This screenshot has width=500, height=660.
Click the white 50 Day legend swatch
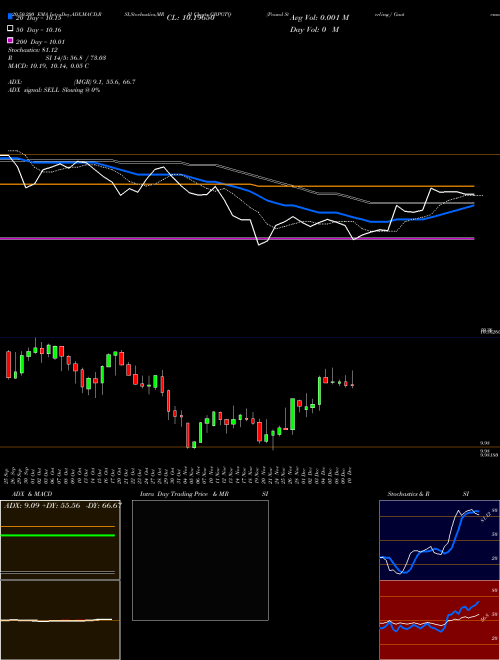coord(10,29)
